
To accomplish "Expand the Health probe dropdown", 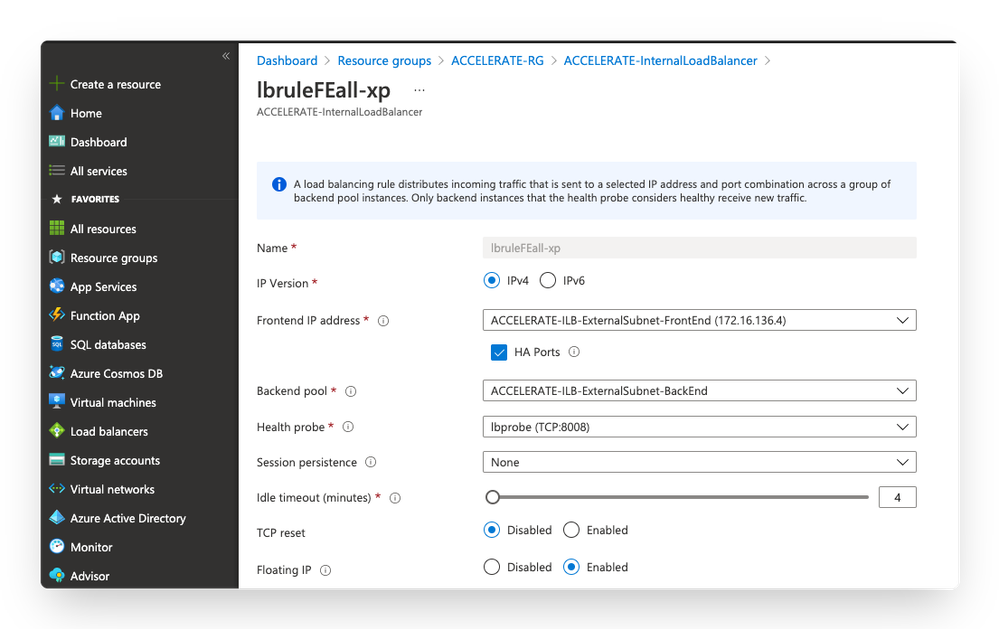I will click(x=699, y=427).
